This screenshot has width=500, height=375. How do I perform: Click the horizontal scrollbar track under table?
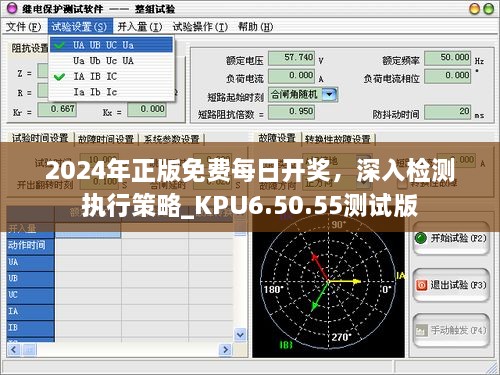point(127,349)
